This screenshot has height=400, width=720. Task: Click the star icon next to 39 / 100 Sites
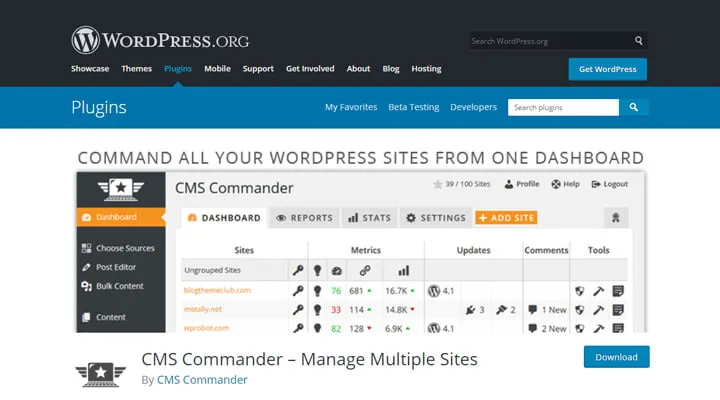438,184
